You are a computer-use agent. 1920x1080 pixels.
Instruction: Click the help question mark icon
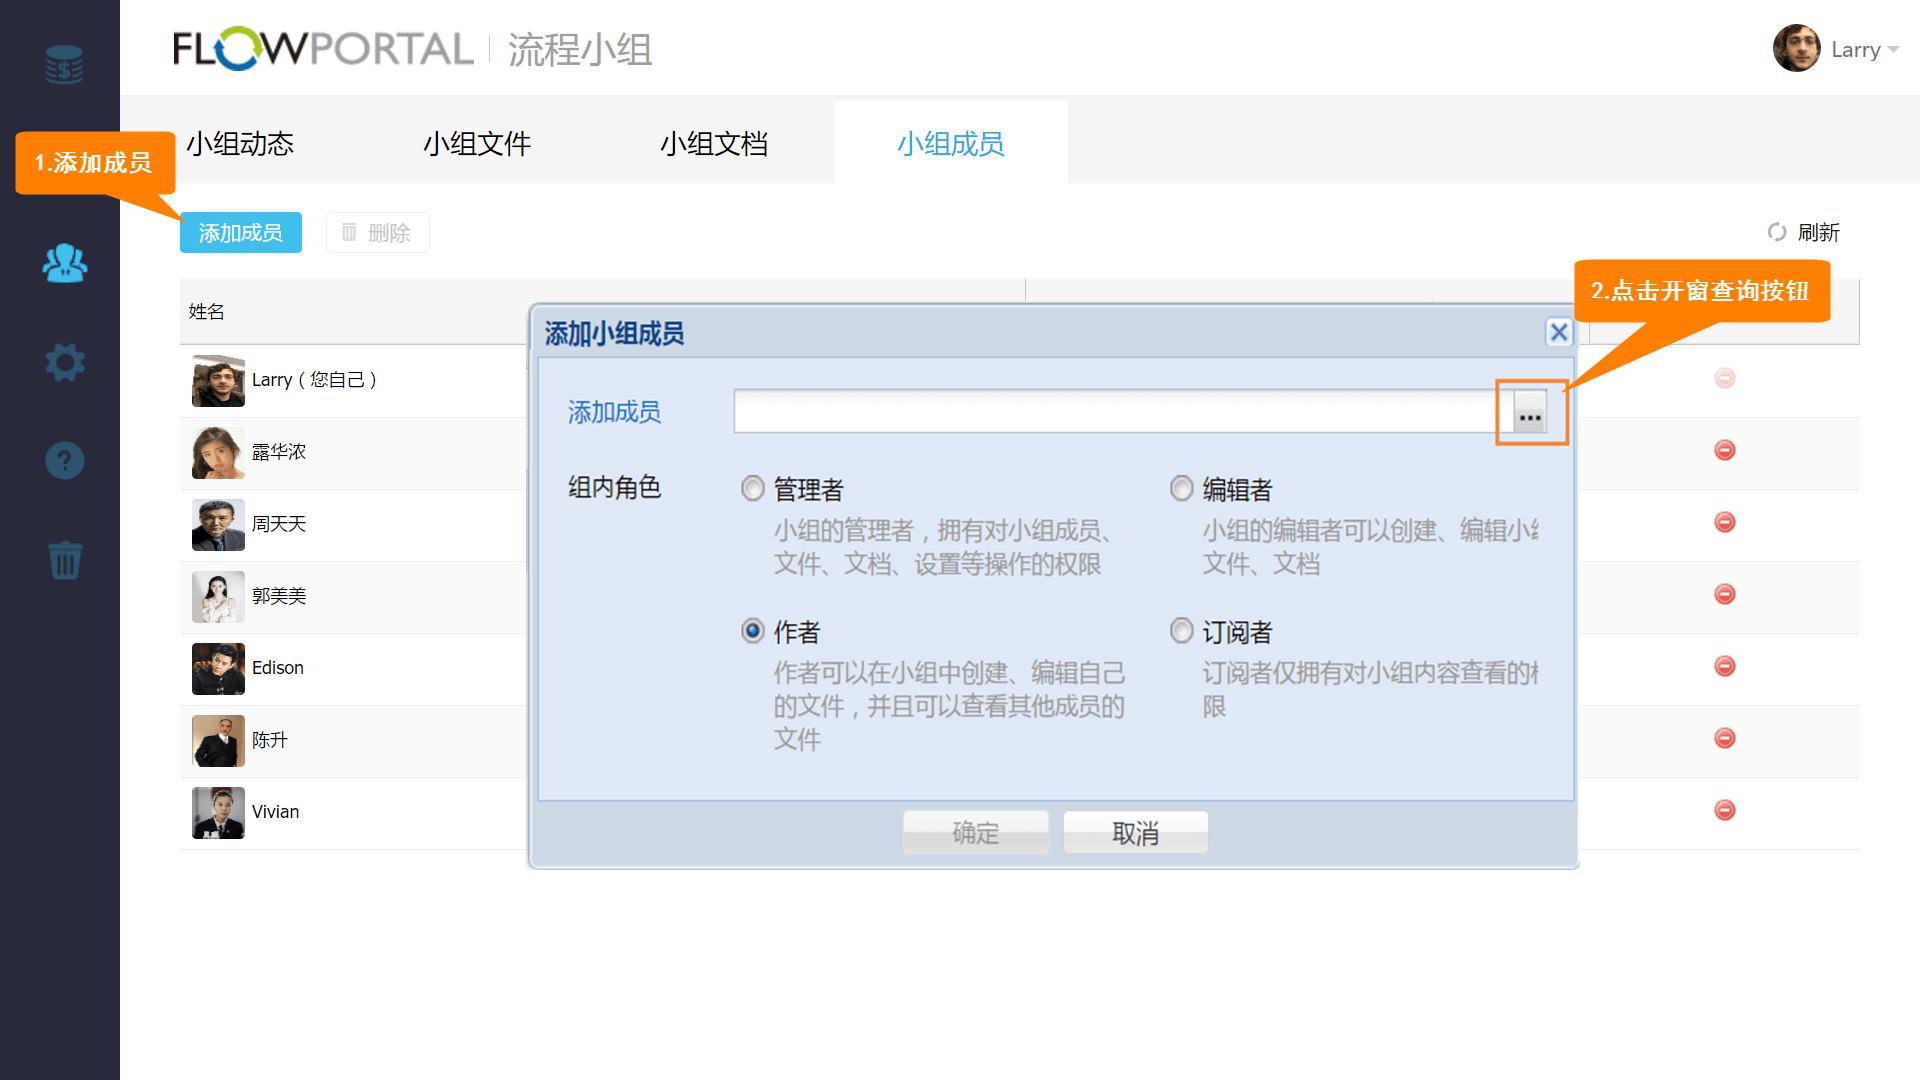click(64, 461)
